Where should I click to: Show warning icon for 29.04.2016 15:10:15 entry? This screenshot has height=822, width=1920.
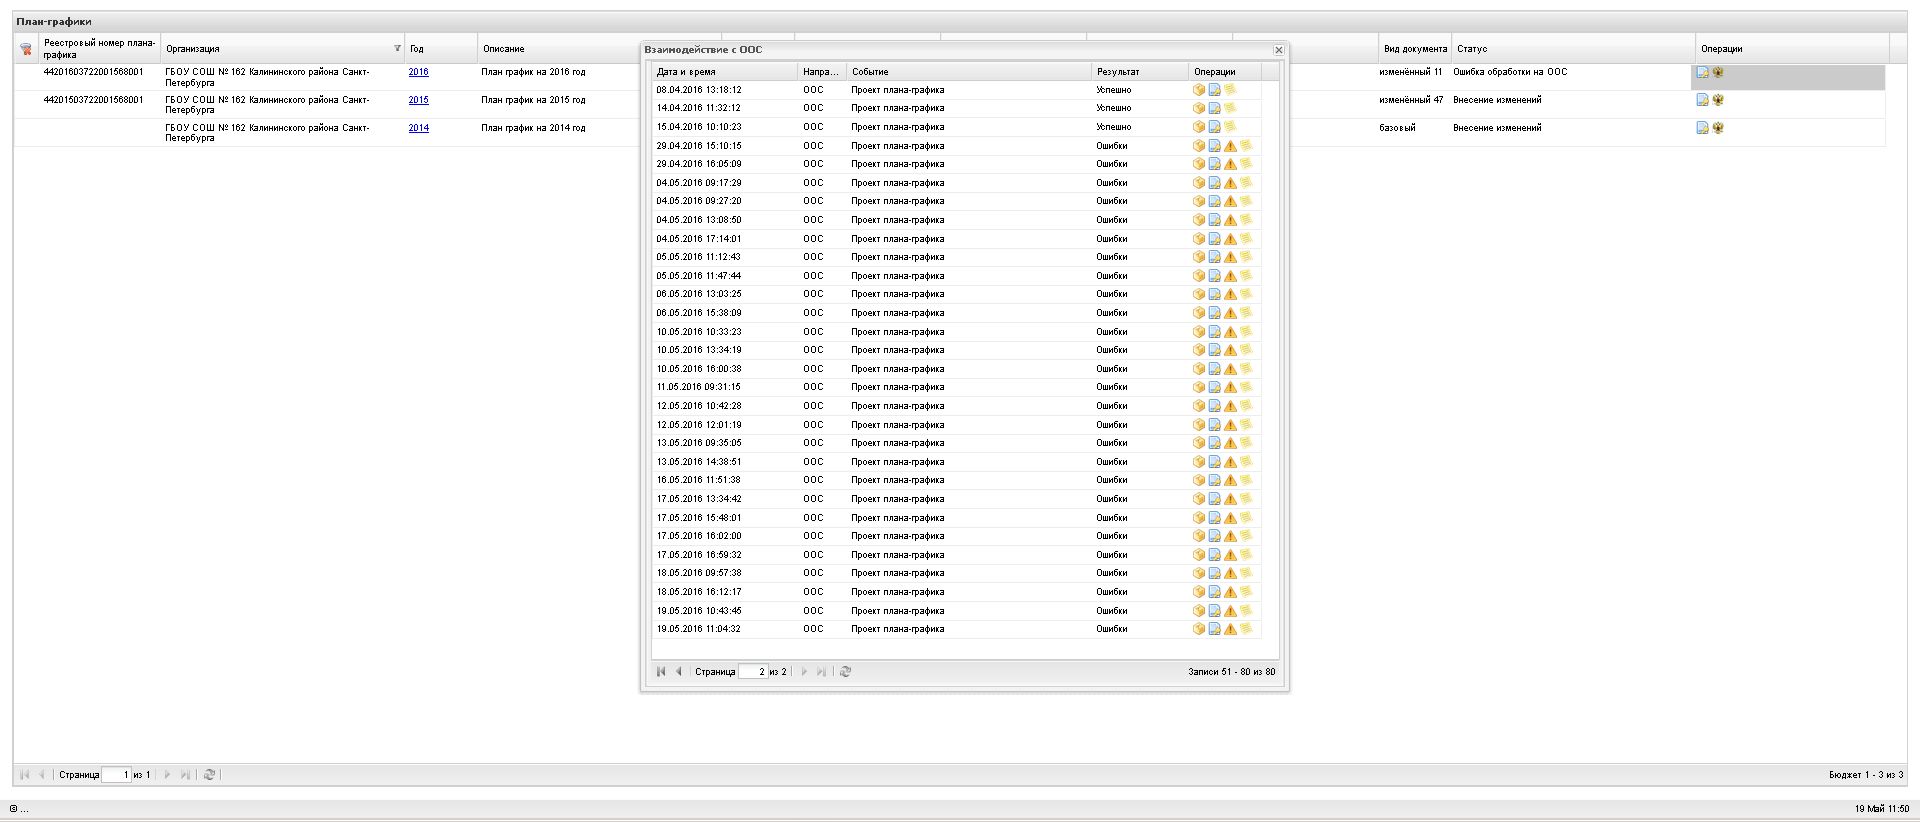click(x=1230, y=146)
